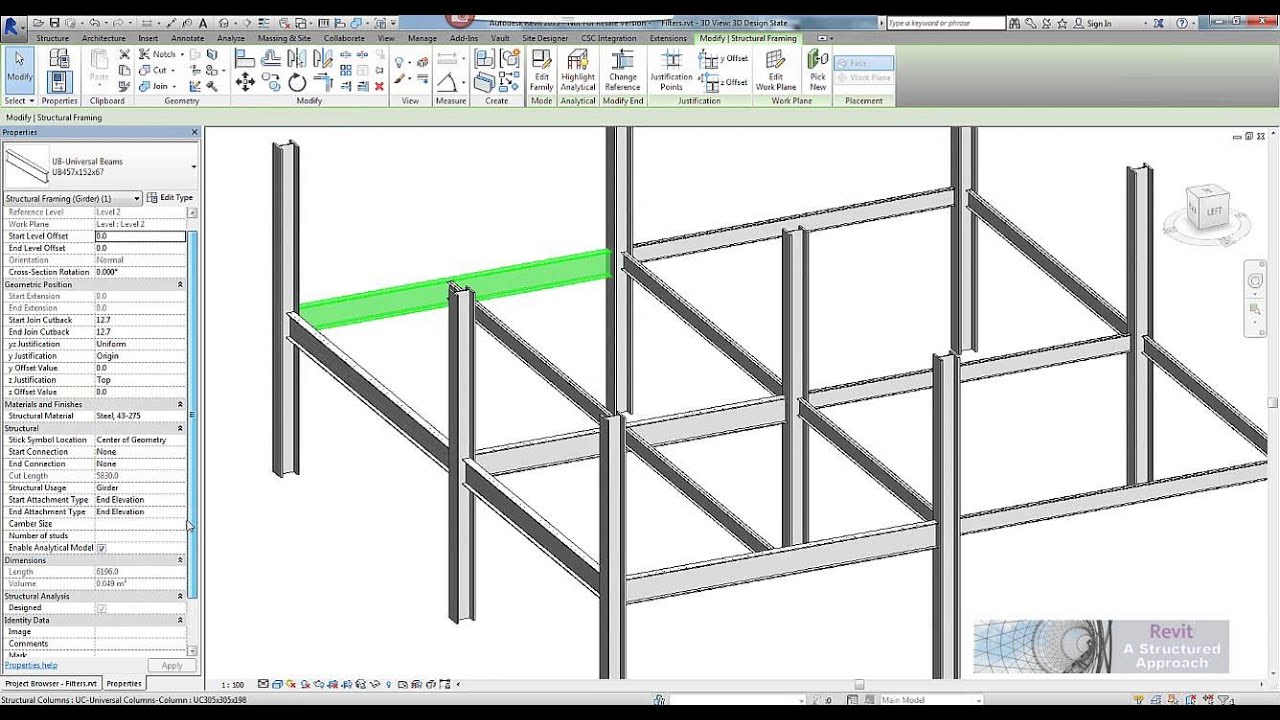Collapse the Dimensions section
The height and width of the screenshot is (720, 1280).
click(x=180, y=560)
